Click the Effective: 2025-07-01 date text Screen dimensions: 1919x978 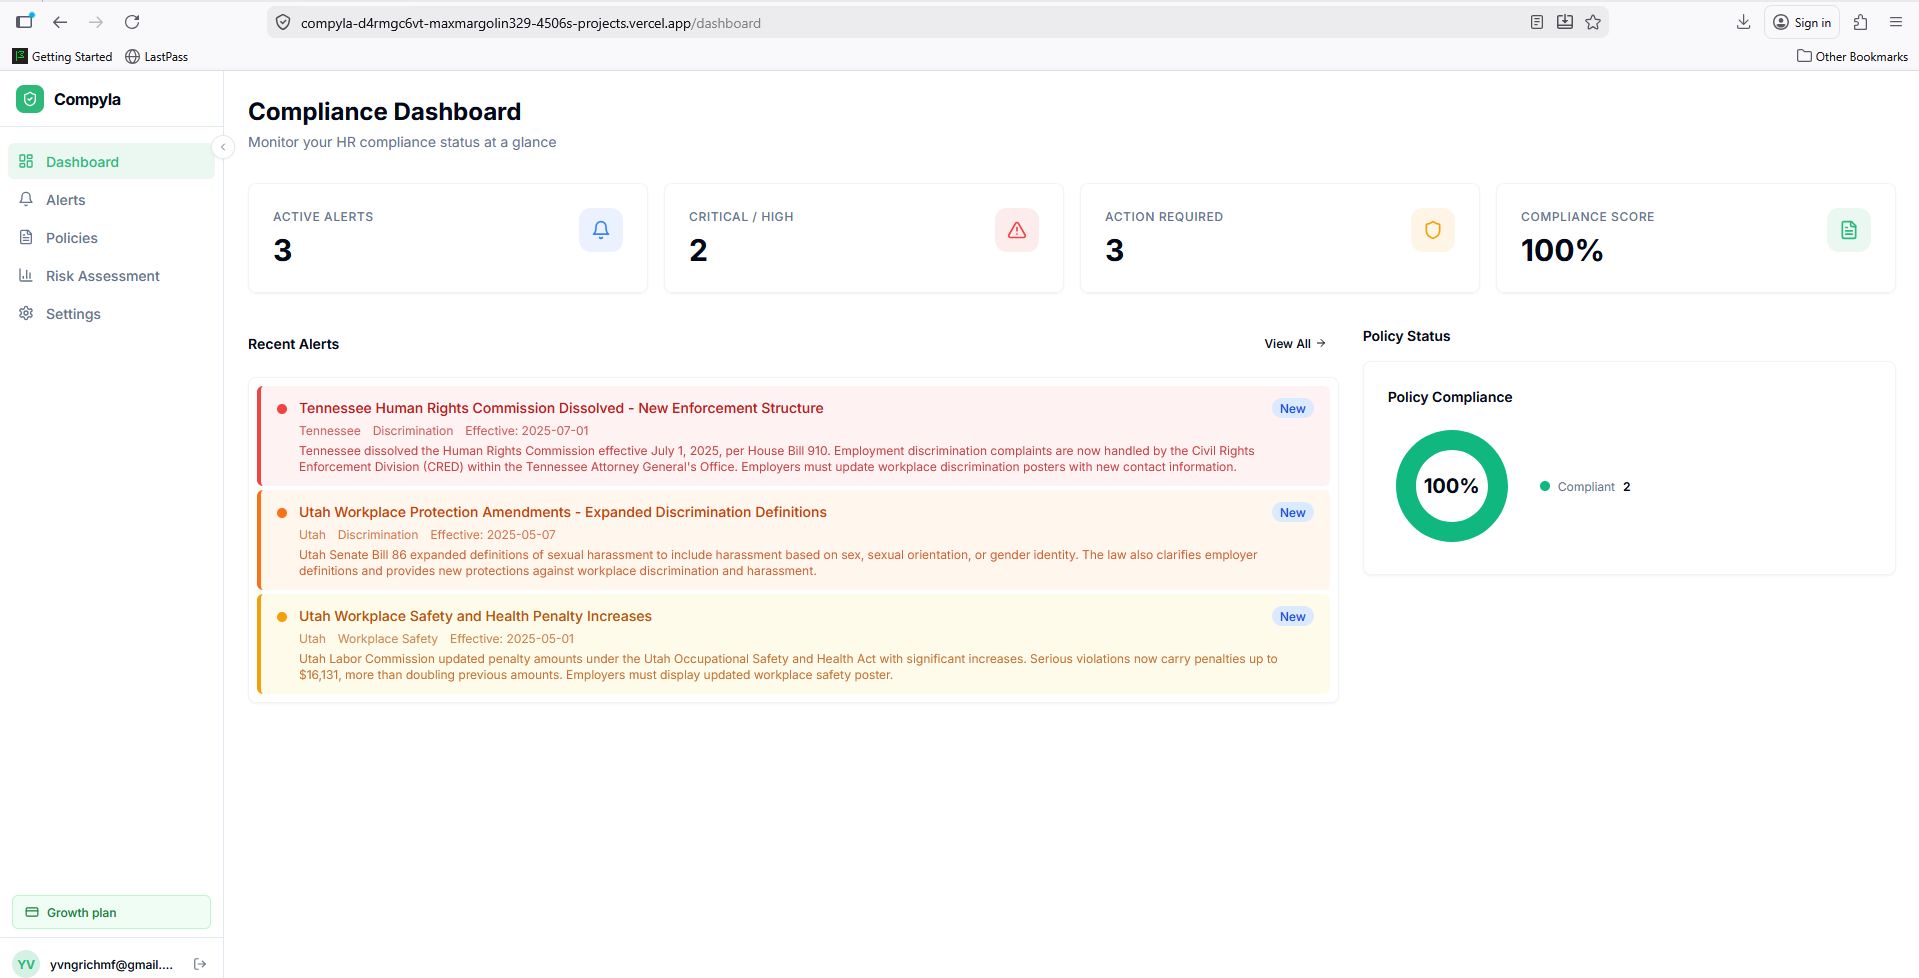click(527, 431)
